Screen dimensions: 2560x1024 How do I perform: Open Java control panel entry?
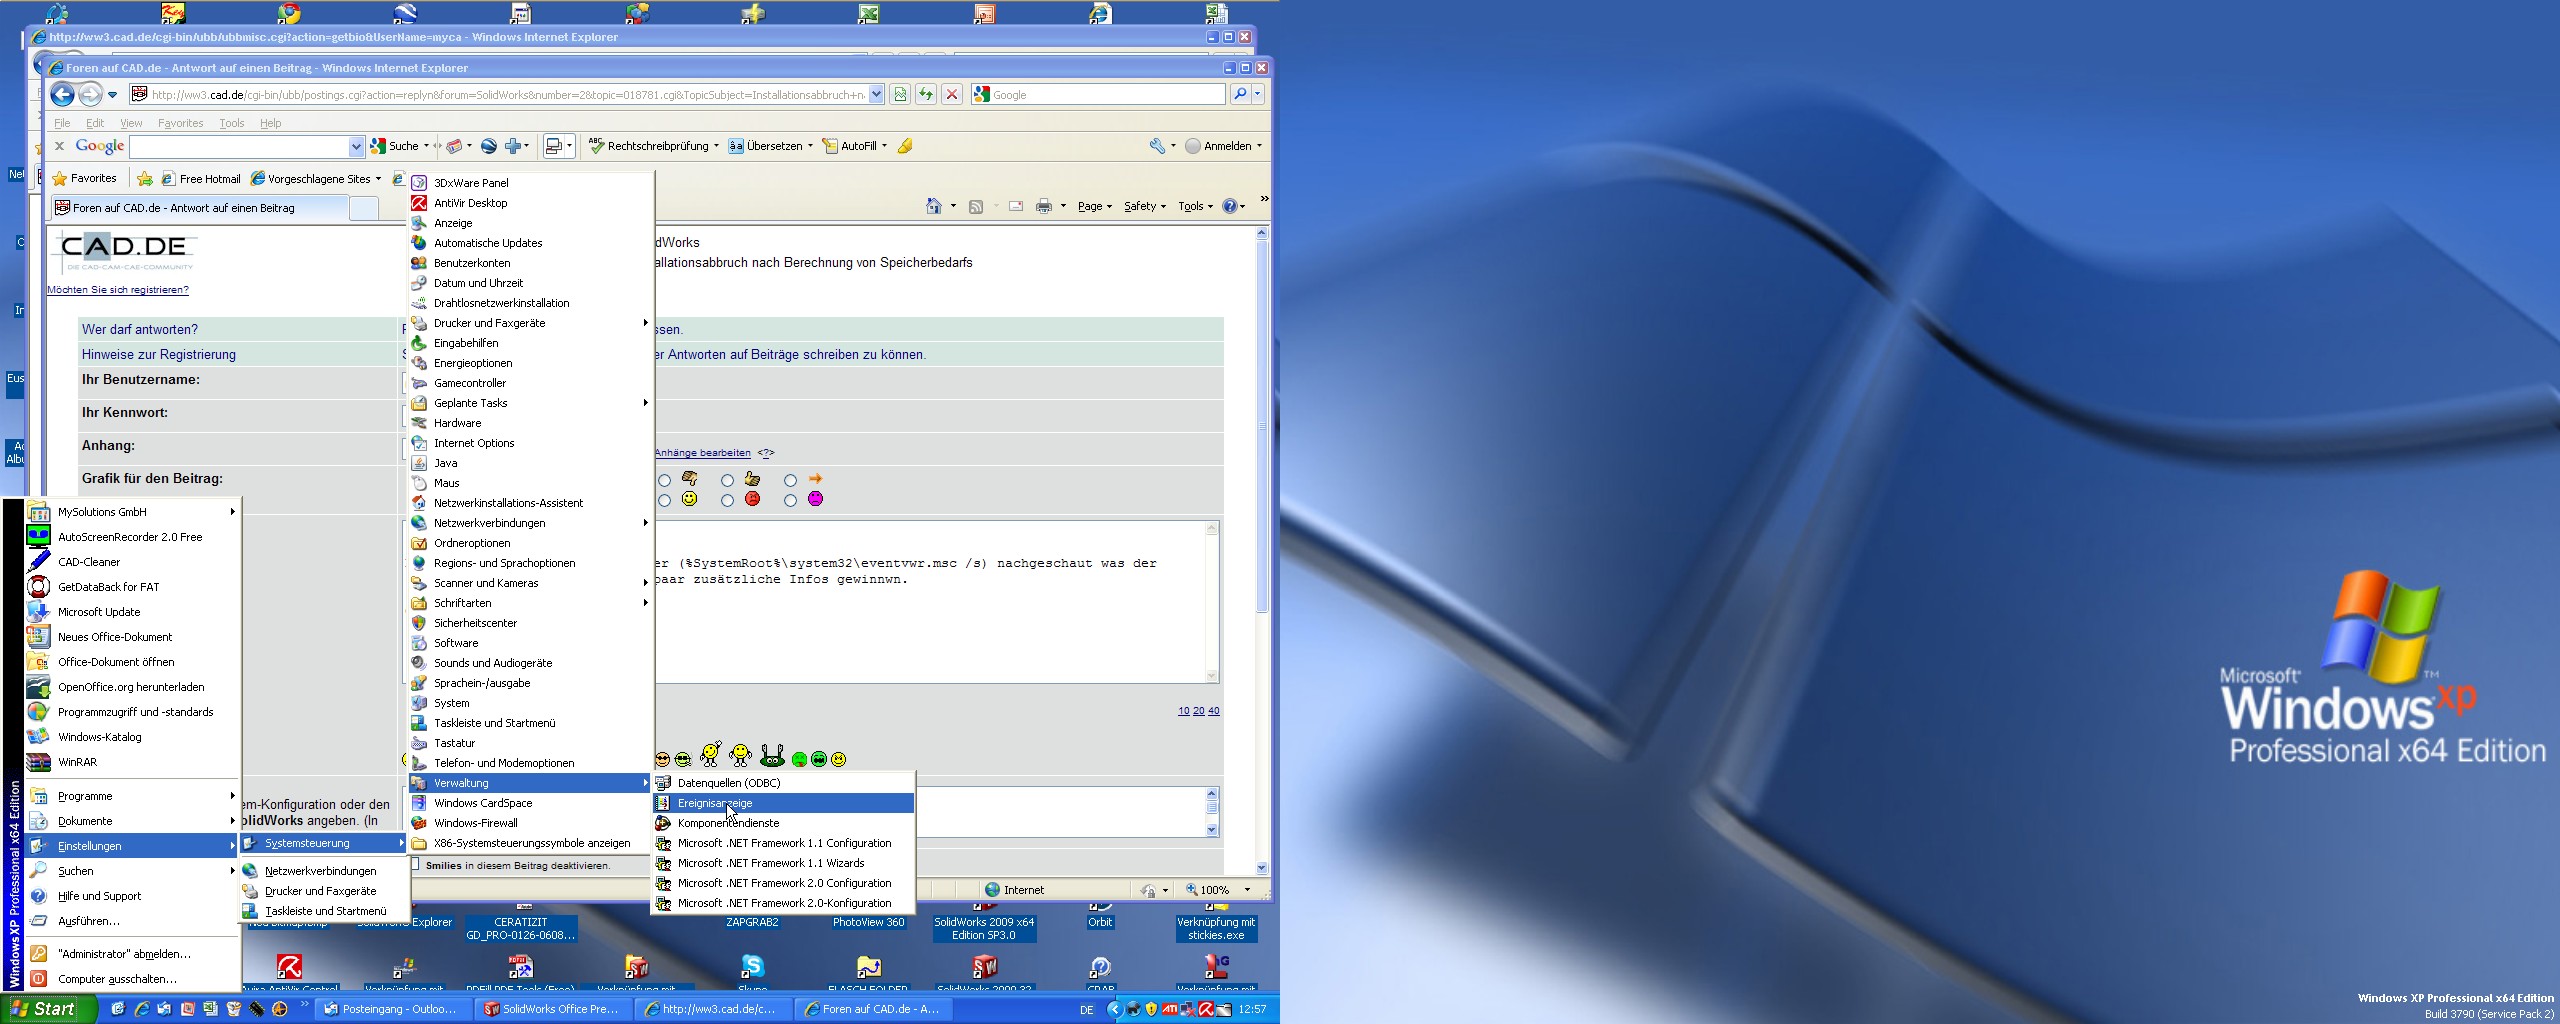tap(530, 463)
